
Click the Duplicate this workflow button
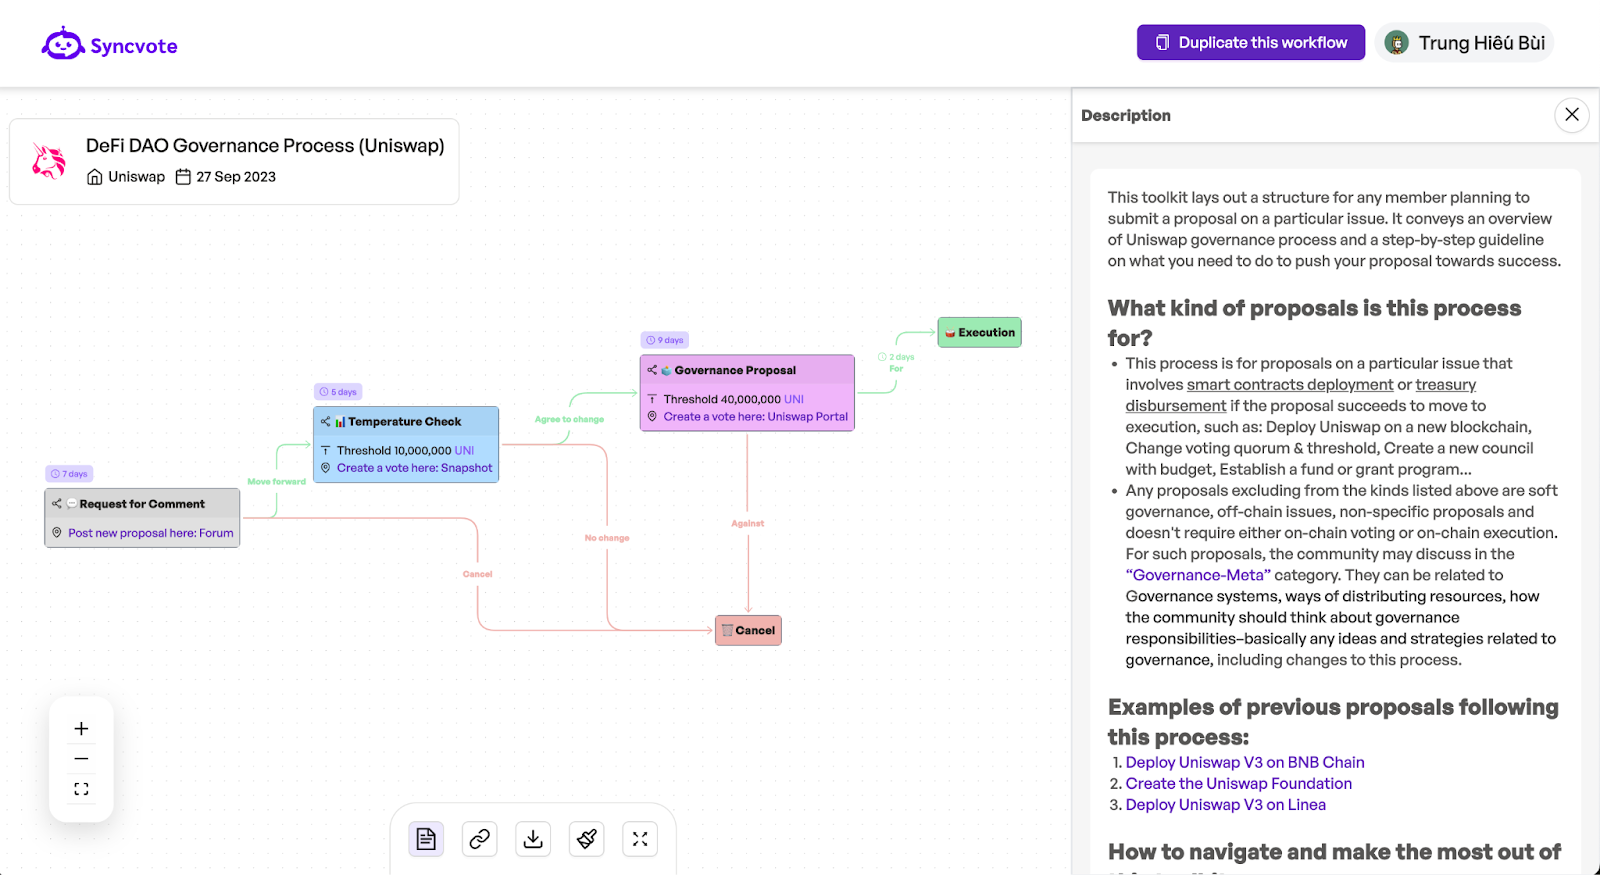1250,42
